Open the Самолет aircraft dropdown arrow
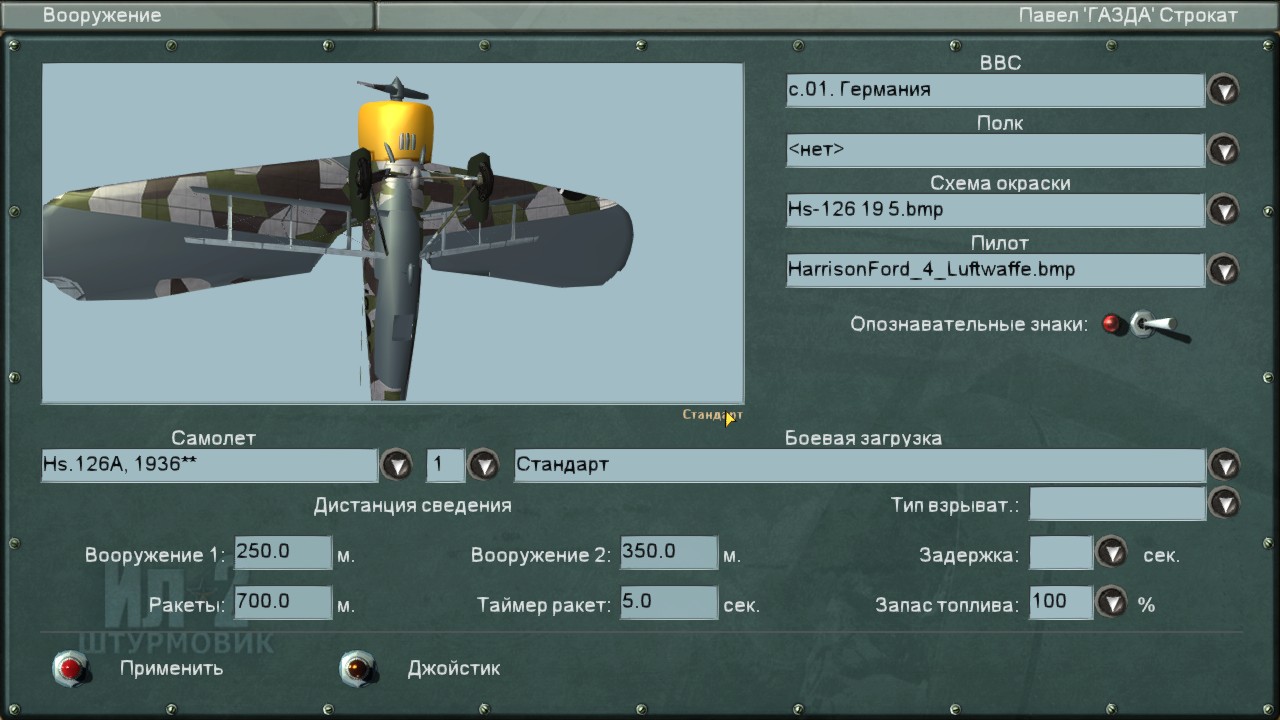Viewport: 1280px width, 720px height. [396, 465]
